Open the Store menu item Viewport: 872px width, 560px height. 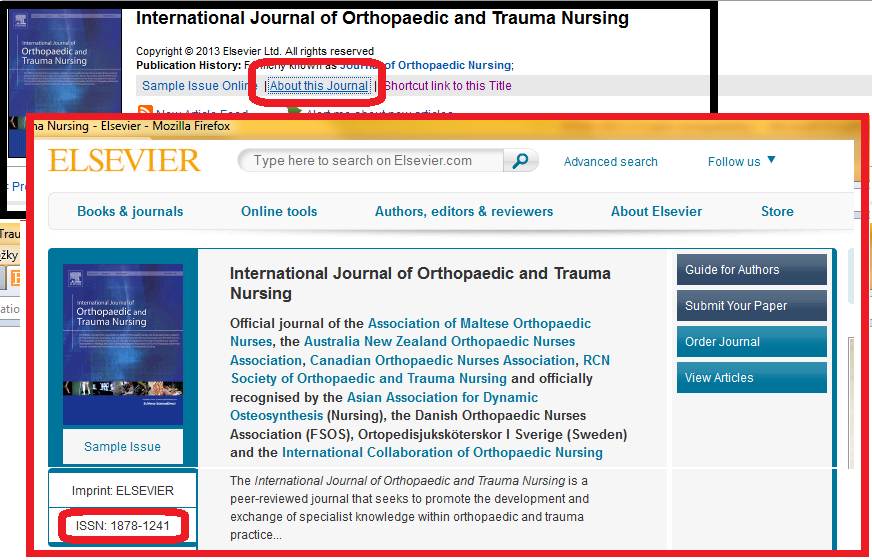tap(777, 211)
